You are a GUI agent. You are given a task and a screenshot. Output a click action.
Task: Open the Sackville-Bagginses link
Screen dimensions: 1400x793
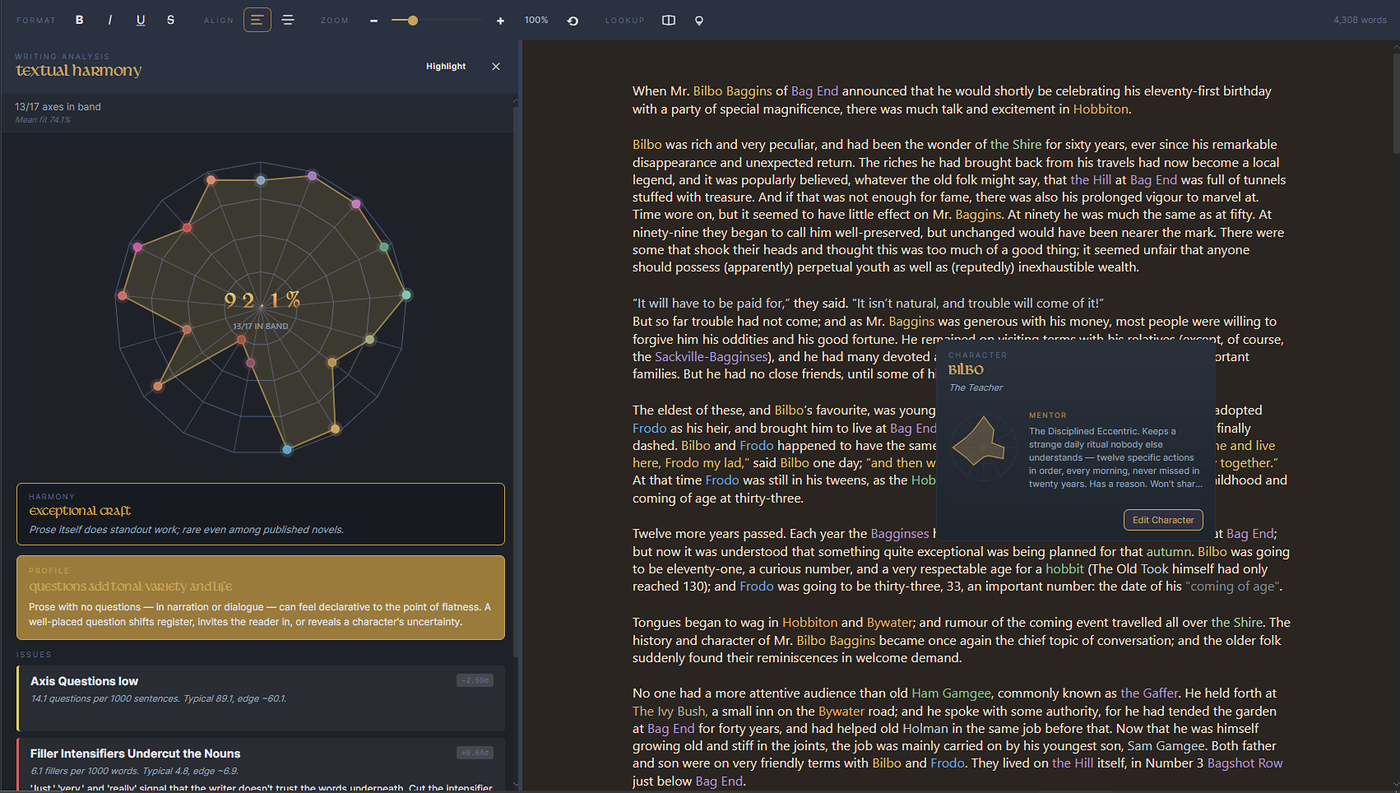[x=711, y=357]
